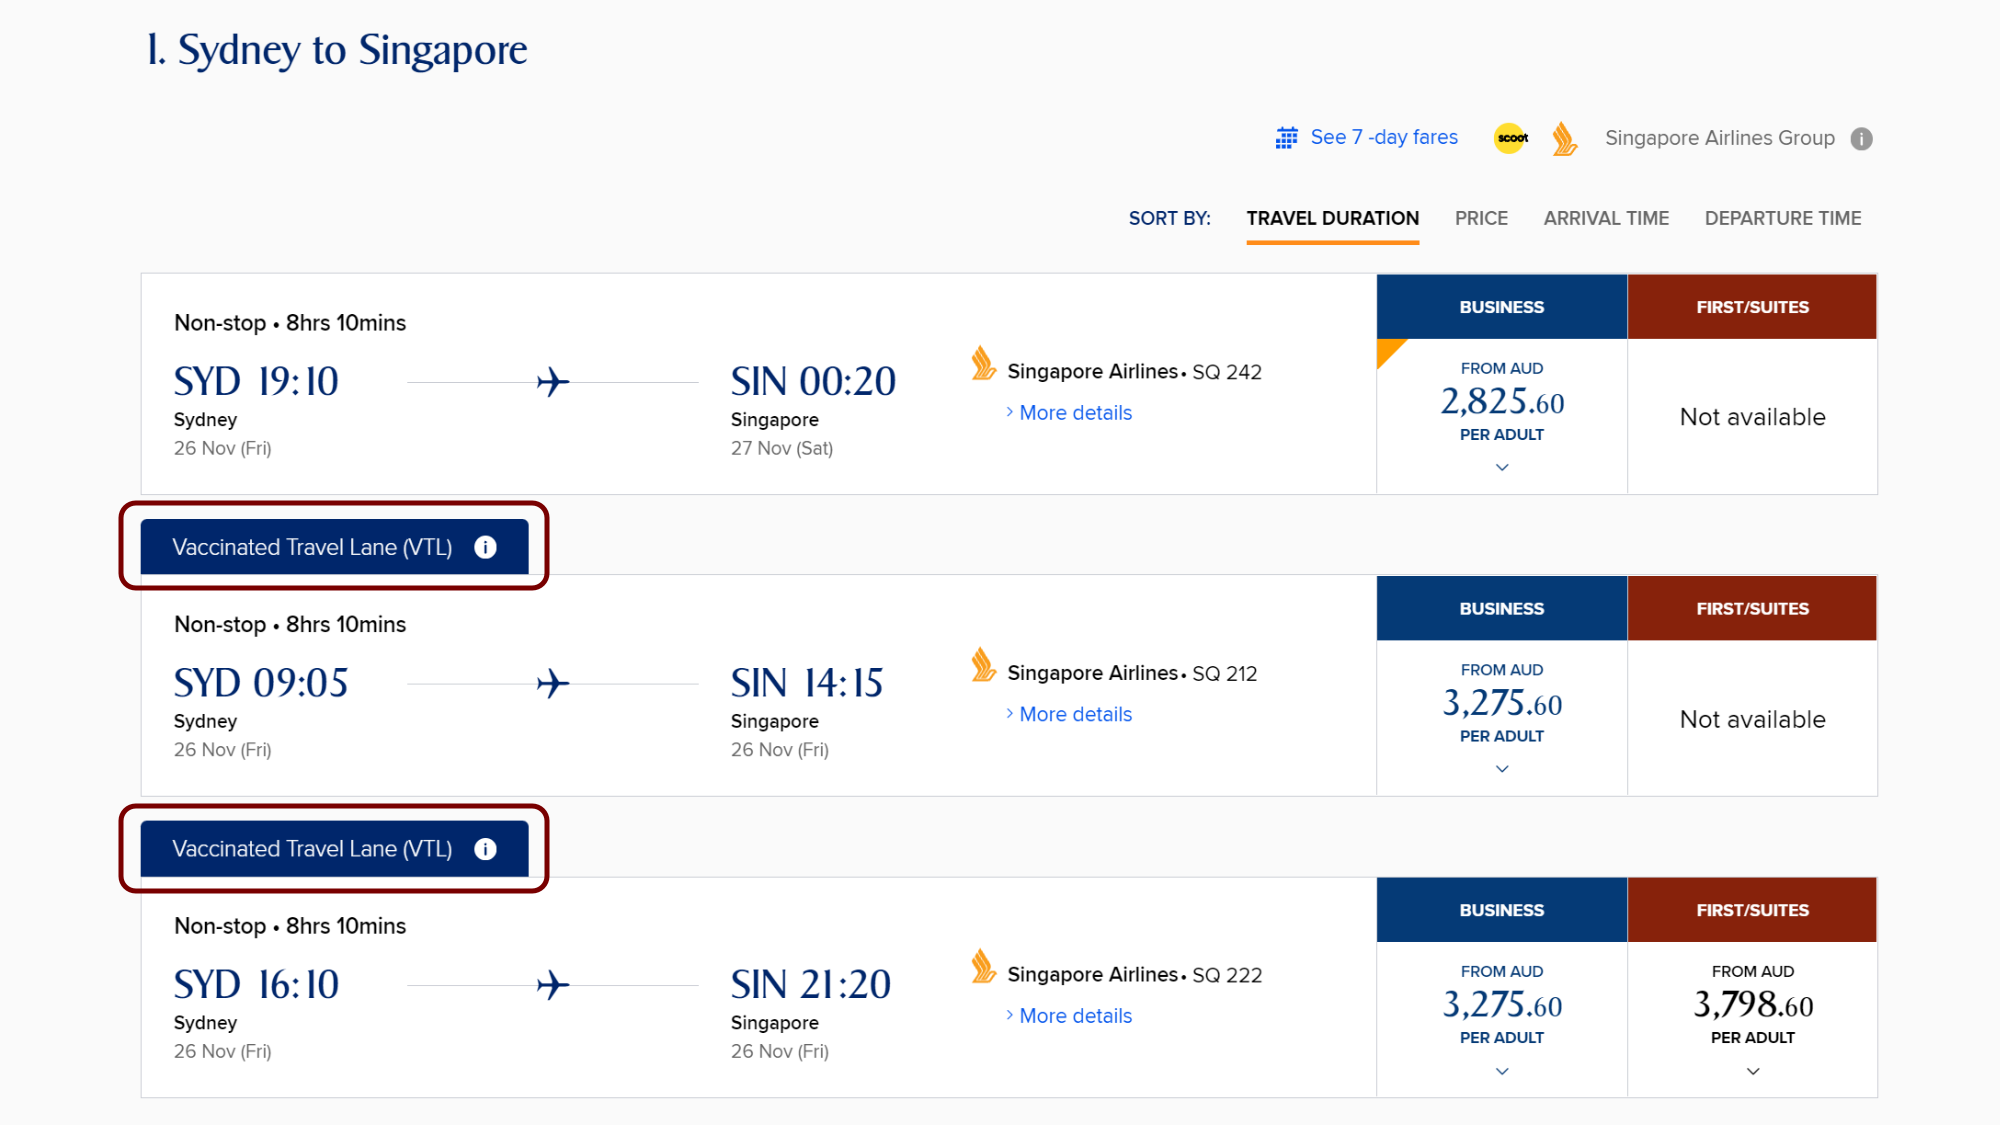This screenshot has height=1125, width=2000.
Task: Open info icon next to Singapore Airlines Group
Action: coord(1861,139)
